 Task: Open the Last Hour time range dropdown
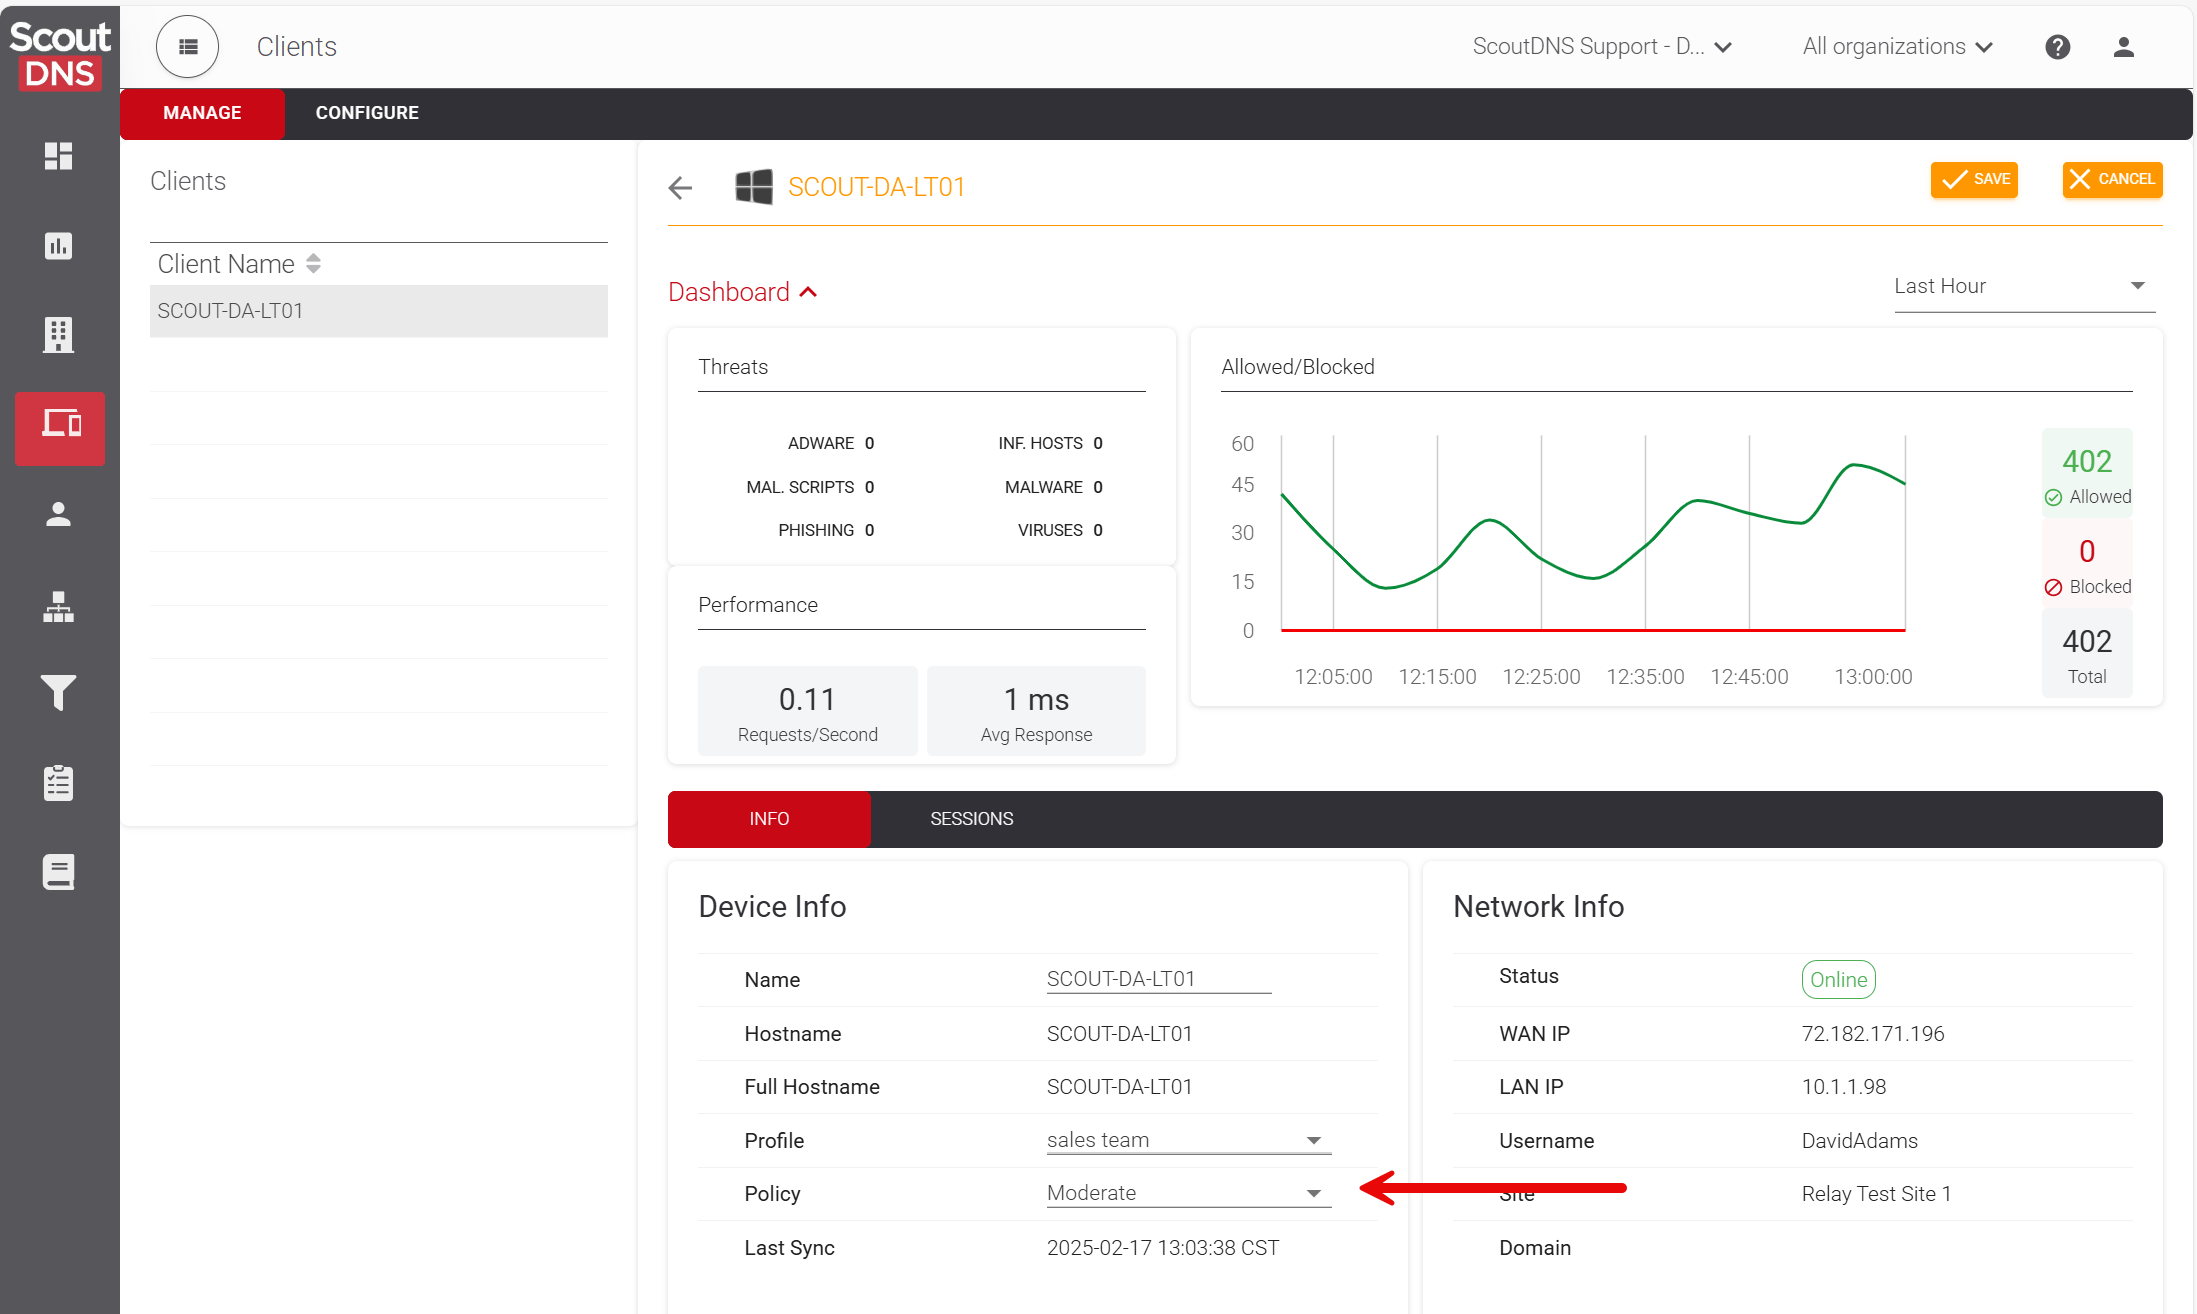click(x=2024, y=287)
